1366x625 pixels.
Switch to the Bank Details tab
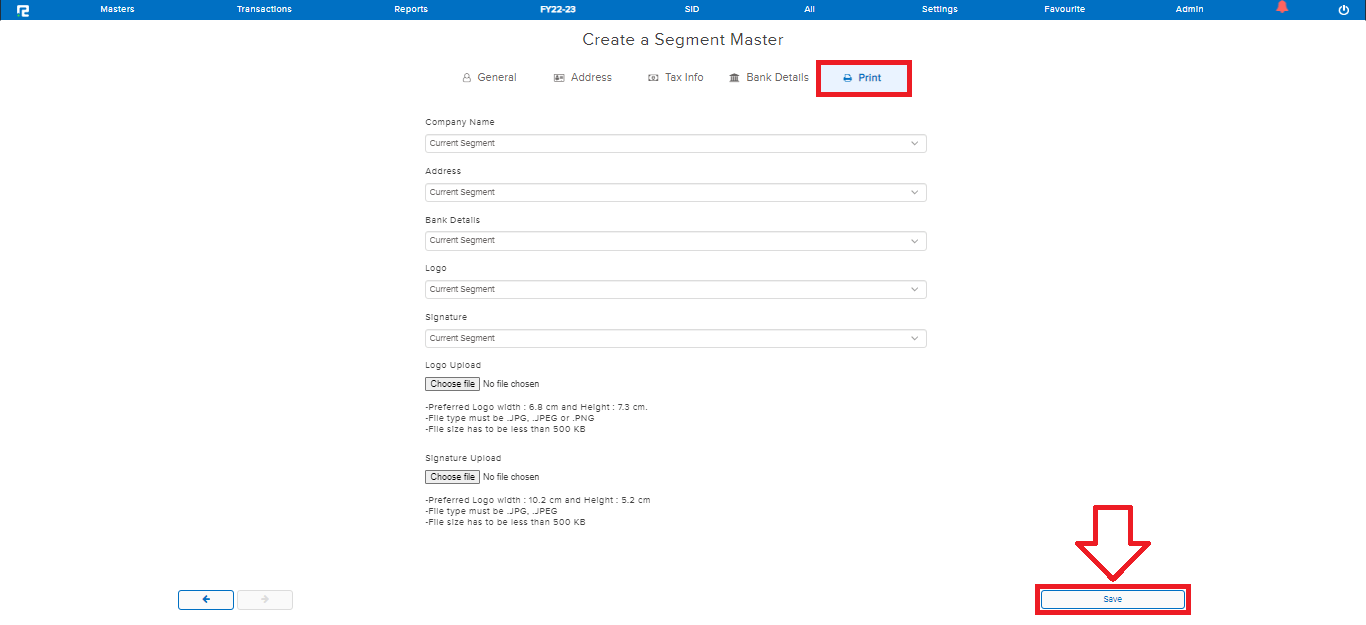click(777, 77)
